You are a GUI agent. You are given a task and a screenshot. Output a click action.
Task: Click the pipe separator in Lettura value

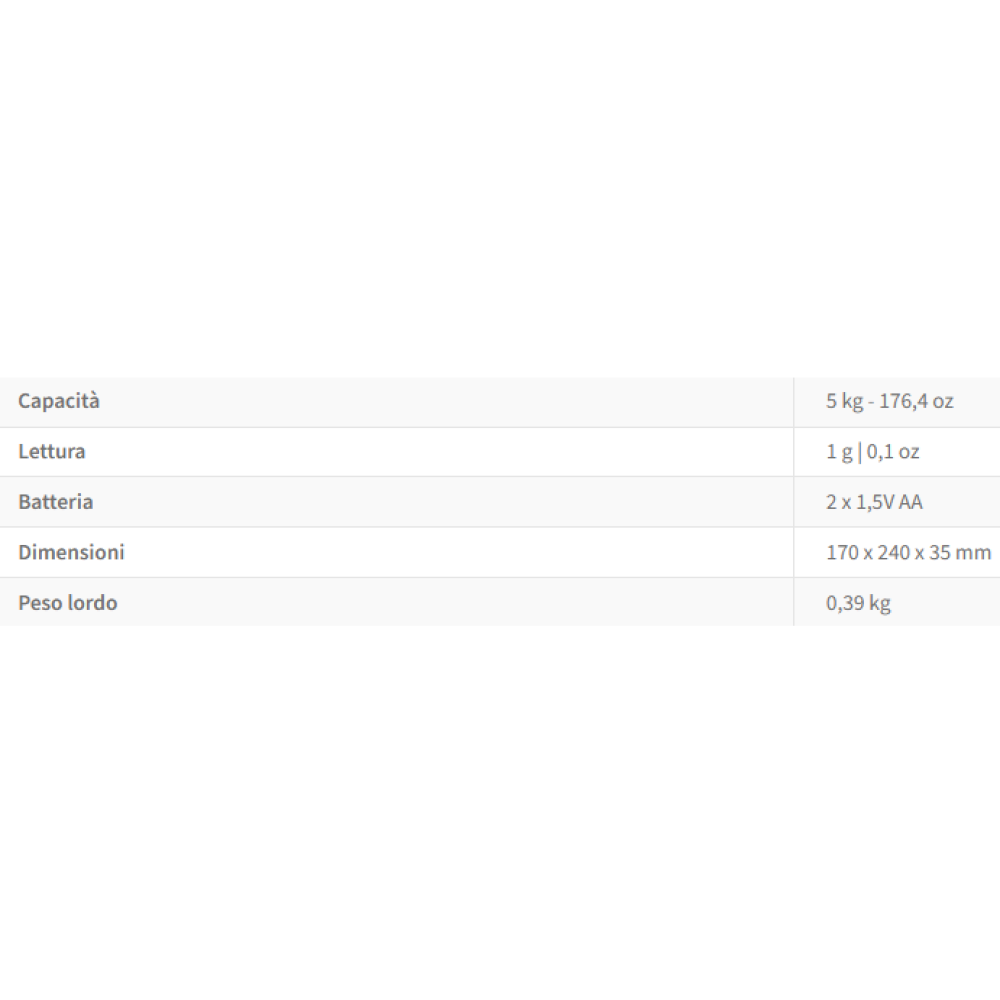pos(859,452)
